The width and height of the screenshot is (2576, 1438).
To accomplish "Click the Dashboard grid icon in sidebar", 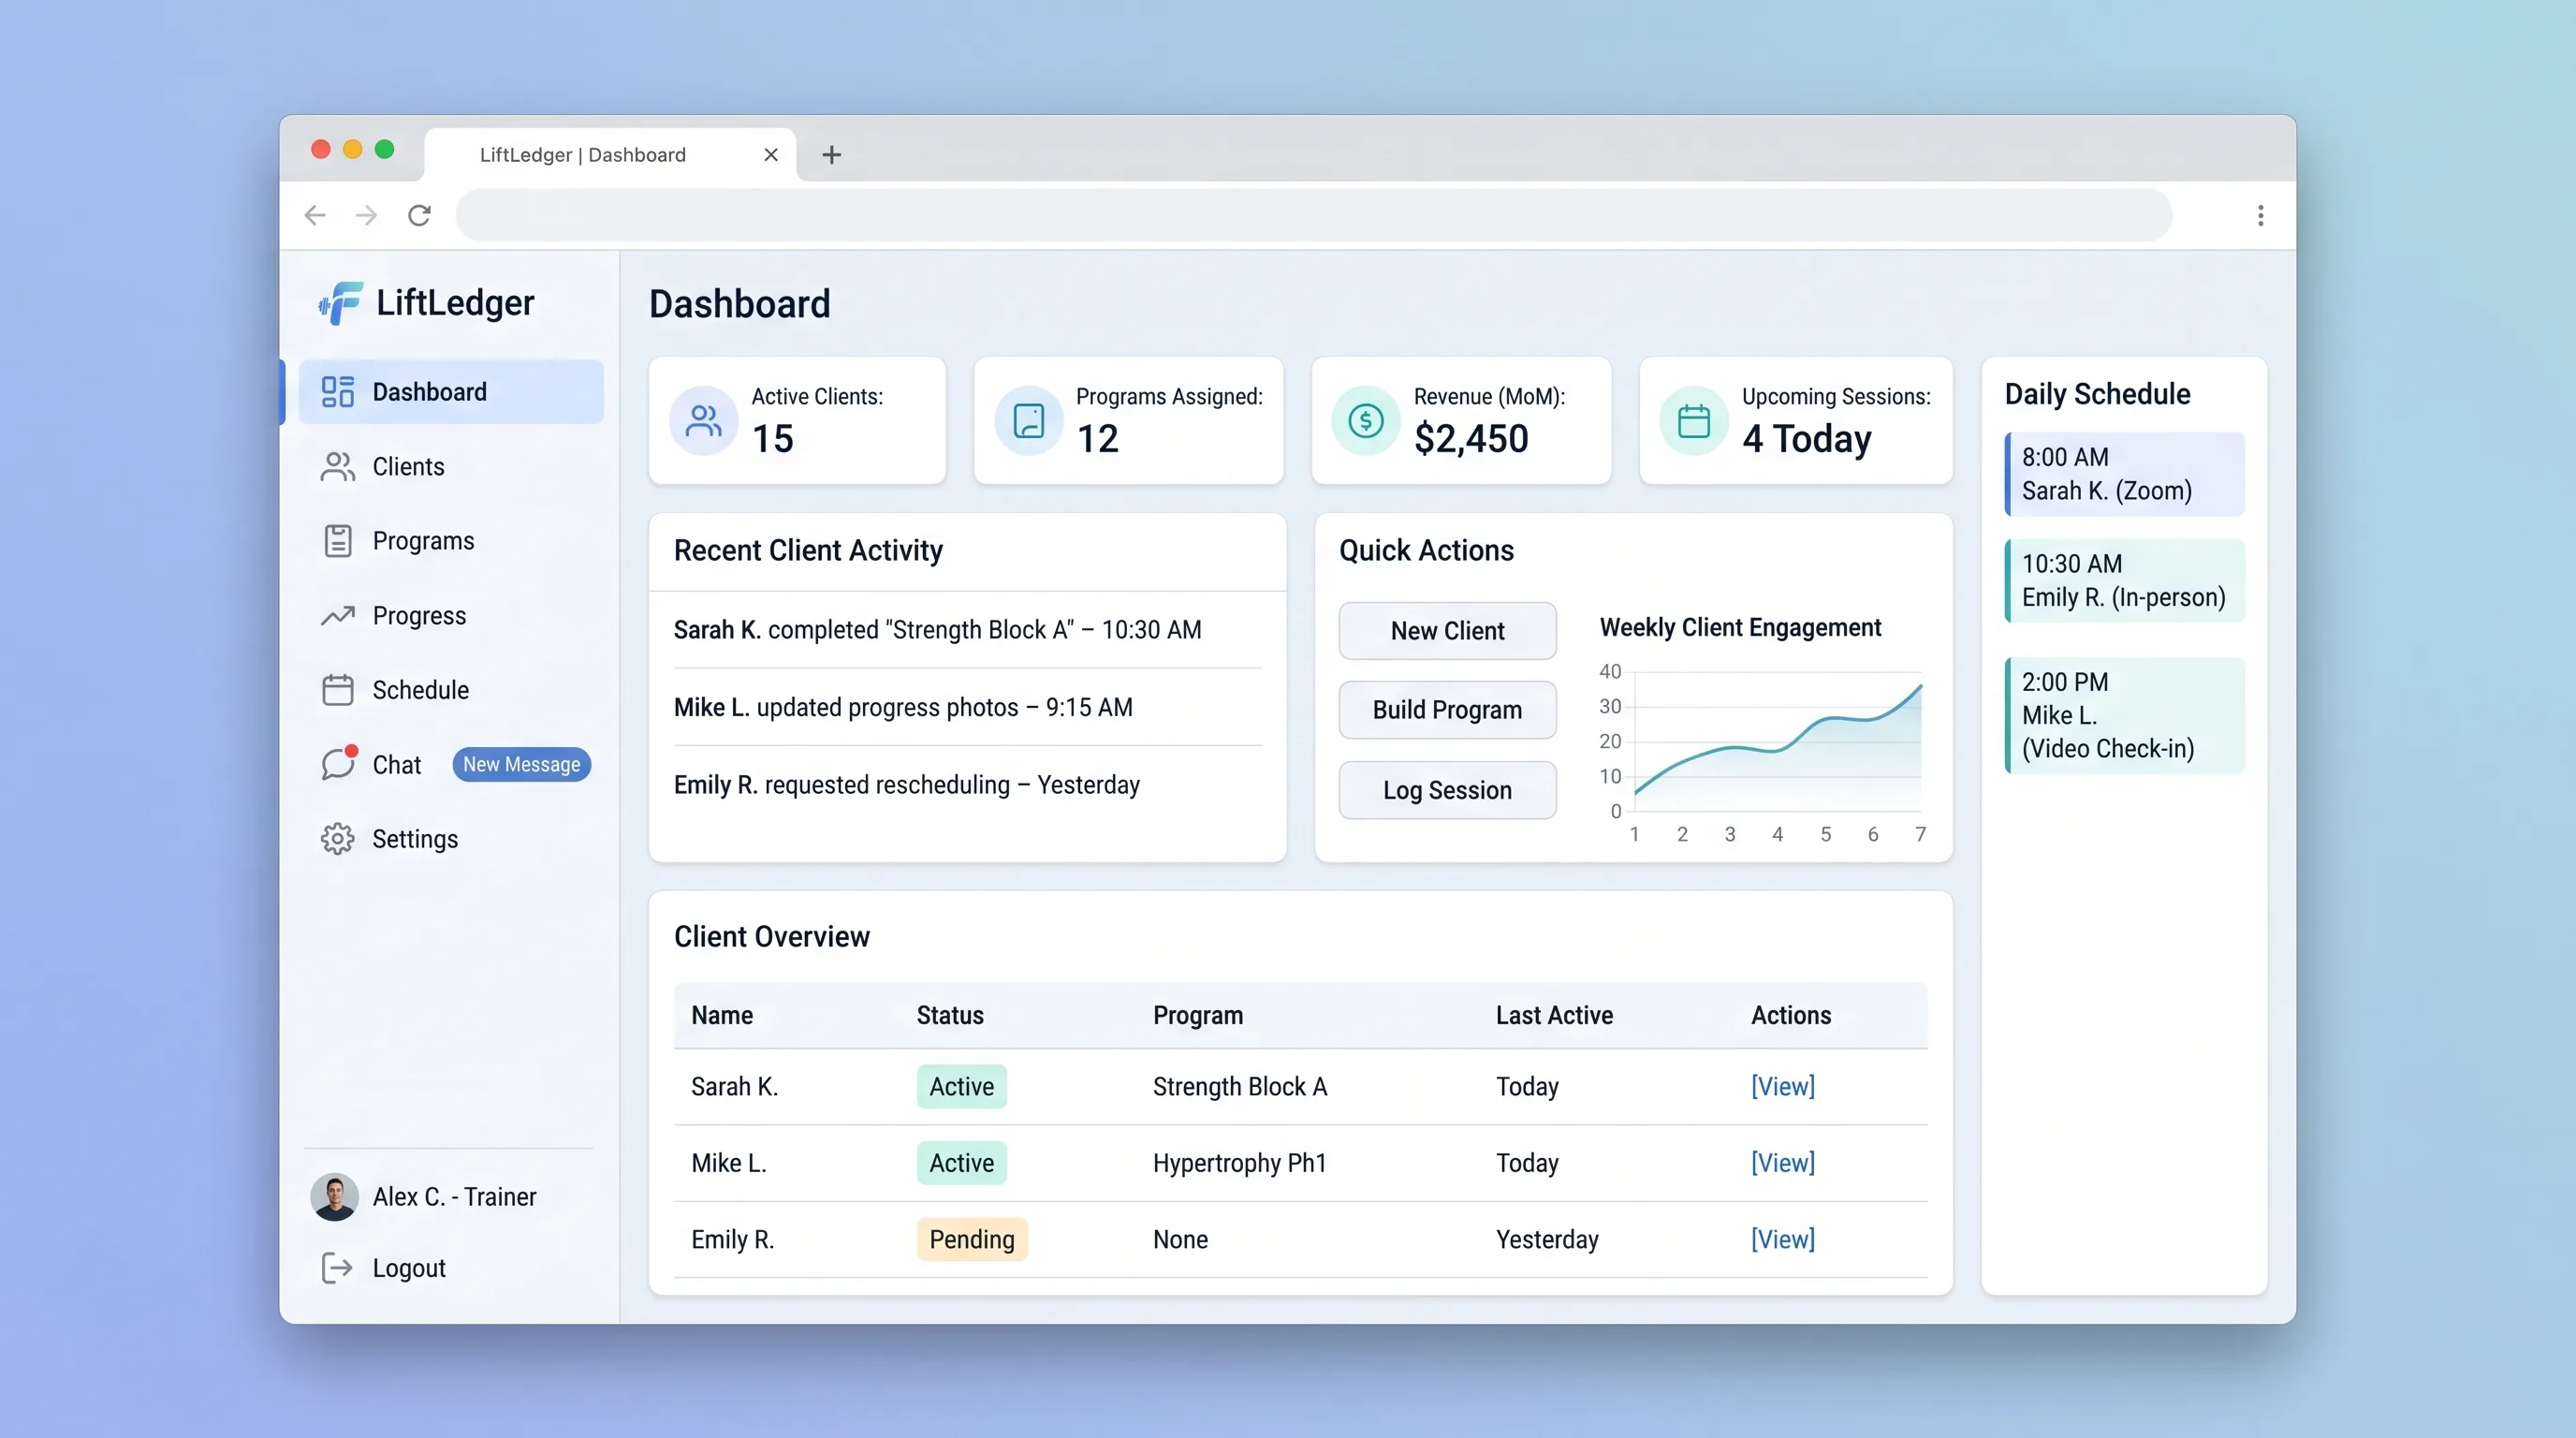I will tap(338, 392).
